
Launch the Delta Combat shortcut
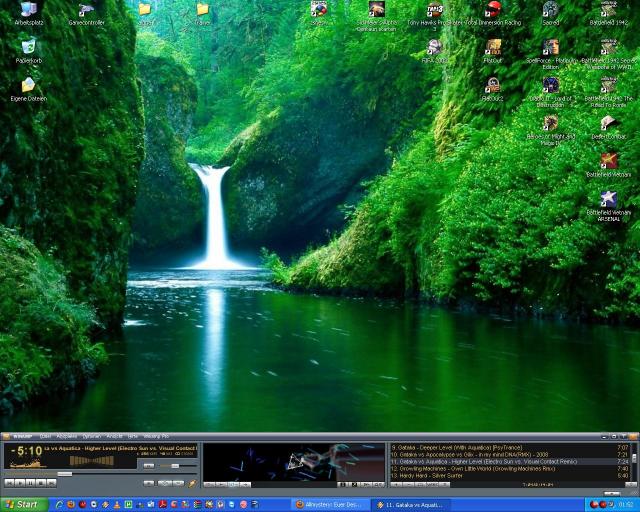tap(608, 124)
